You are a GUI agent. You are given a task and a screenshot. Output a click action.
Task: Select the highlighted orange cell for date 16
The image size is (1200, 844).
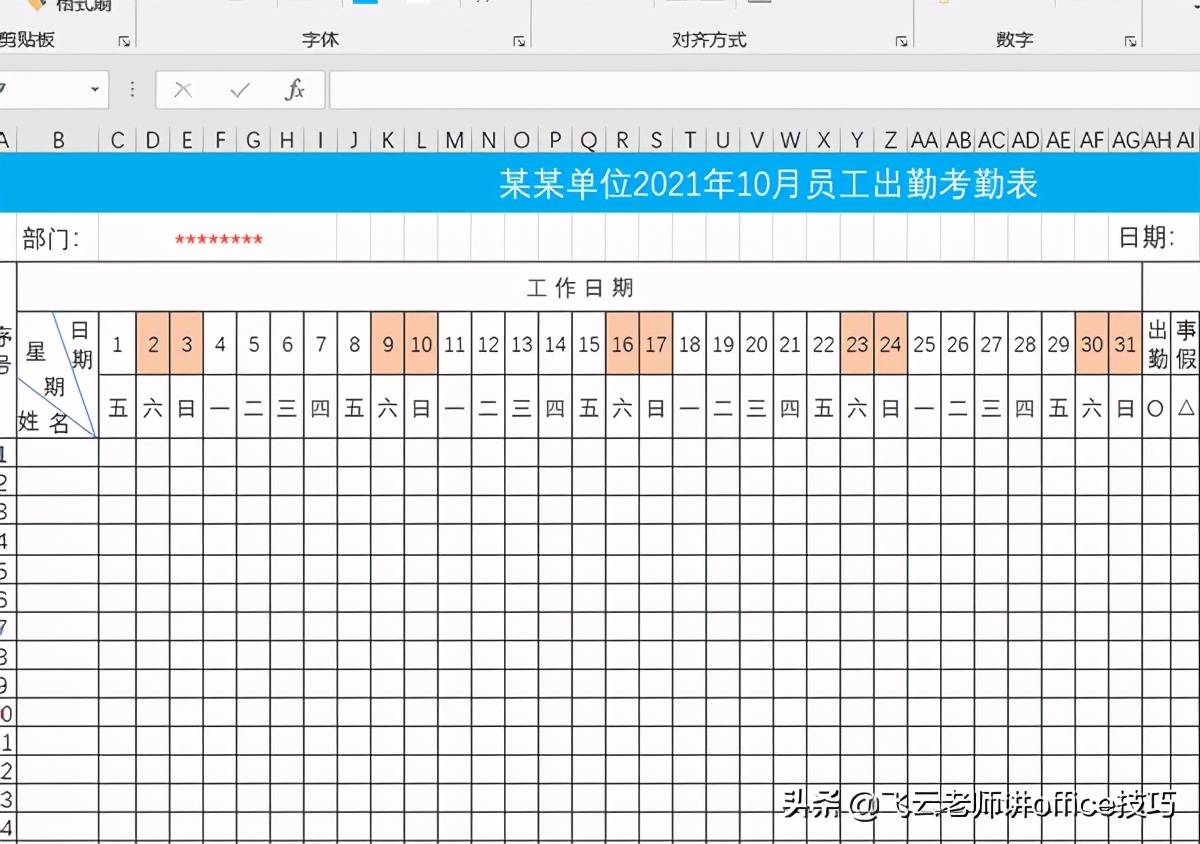tap(622, 343)
